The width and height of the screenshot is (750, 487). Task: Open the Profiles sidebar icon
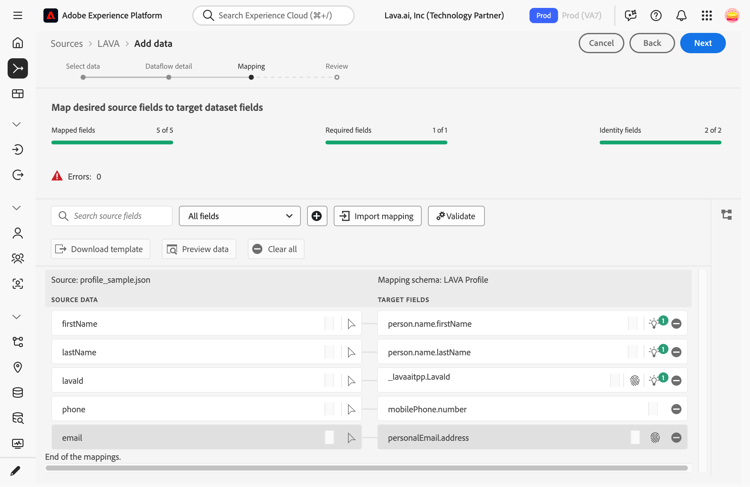18,233
